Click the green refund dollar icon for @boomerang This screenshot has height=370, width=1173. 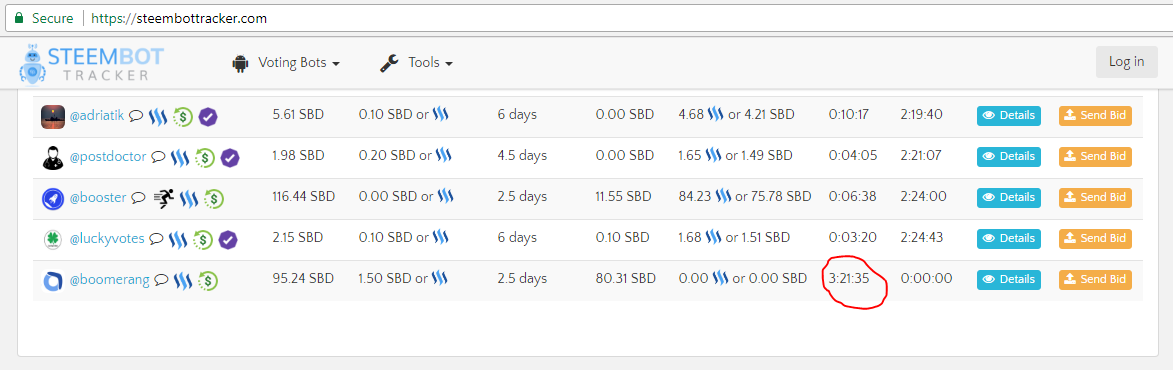click(x=208, y=281)
